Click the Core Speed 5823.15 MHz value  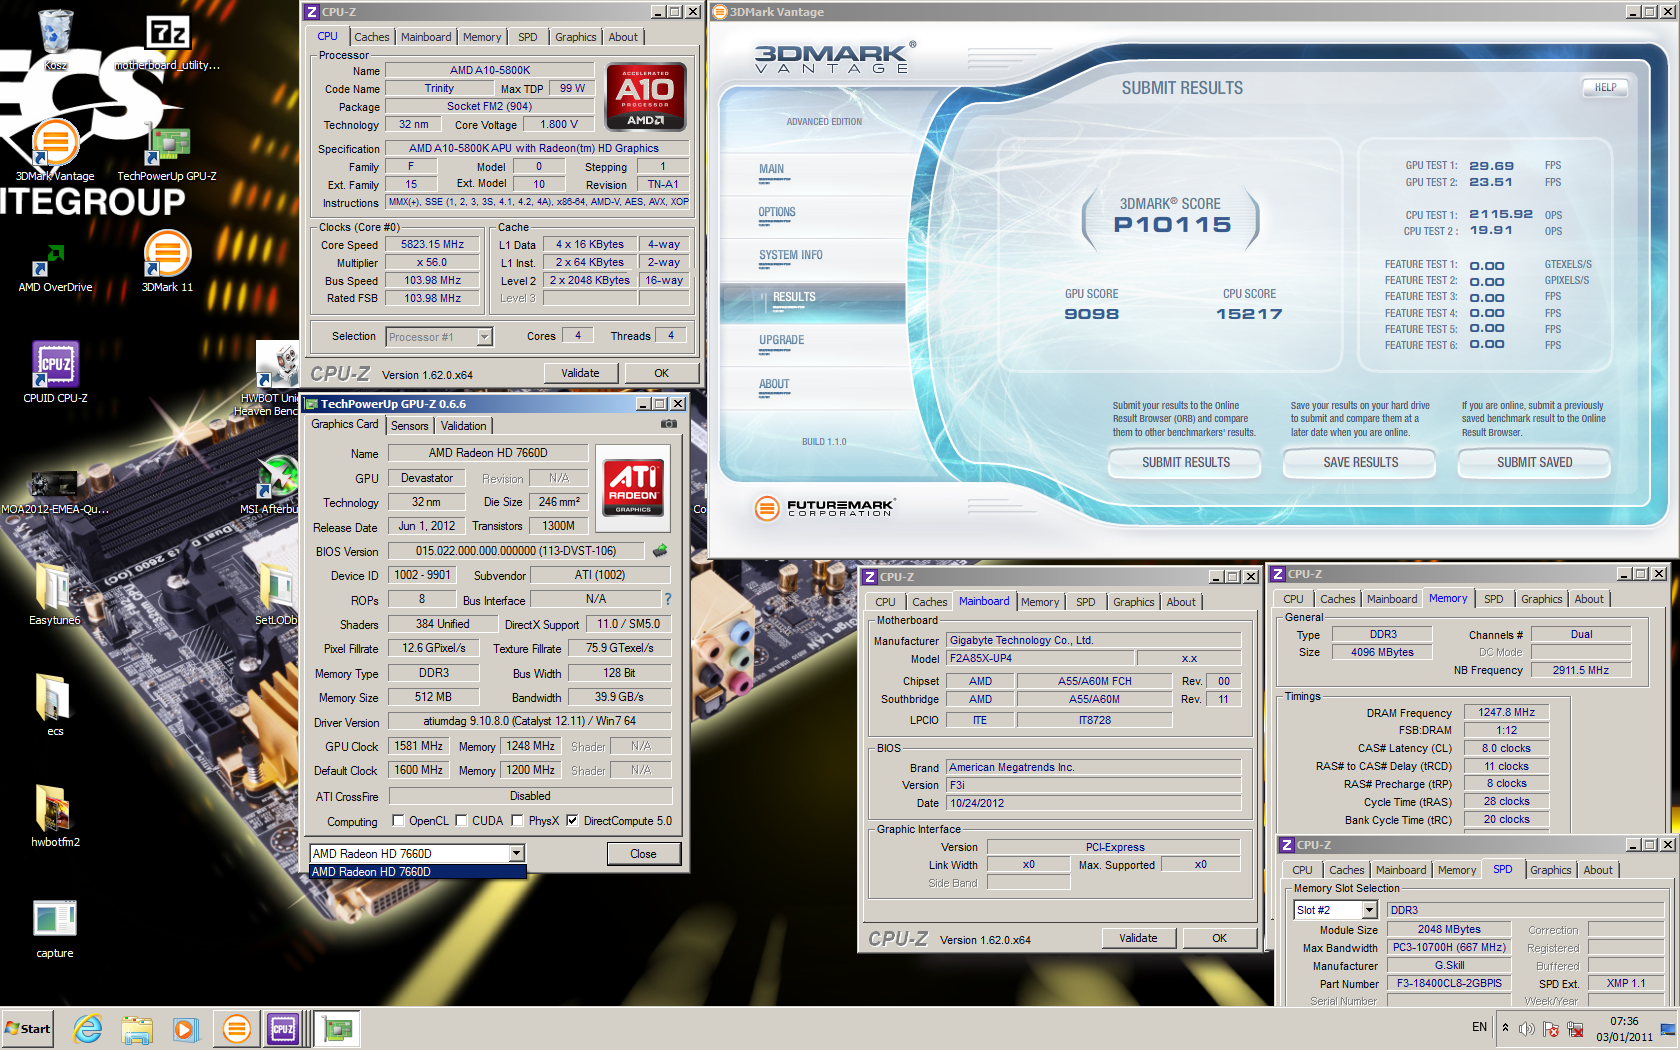(x=433, y=245)
